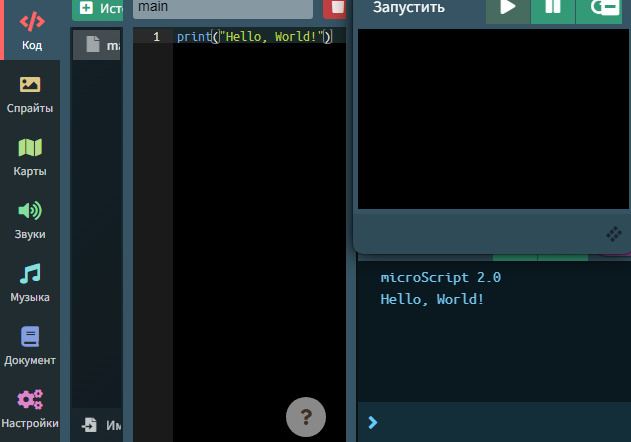Click the microScript 2.0 console text
Image resolution: width=631 pixels, height=442 pixels.
click(x=441, y=277)
